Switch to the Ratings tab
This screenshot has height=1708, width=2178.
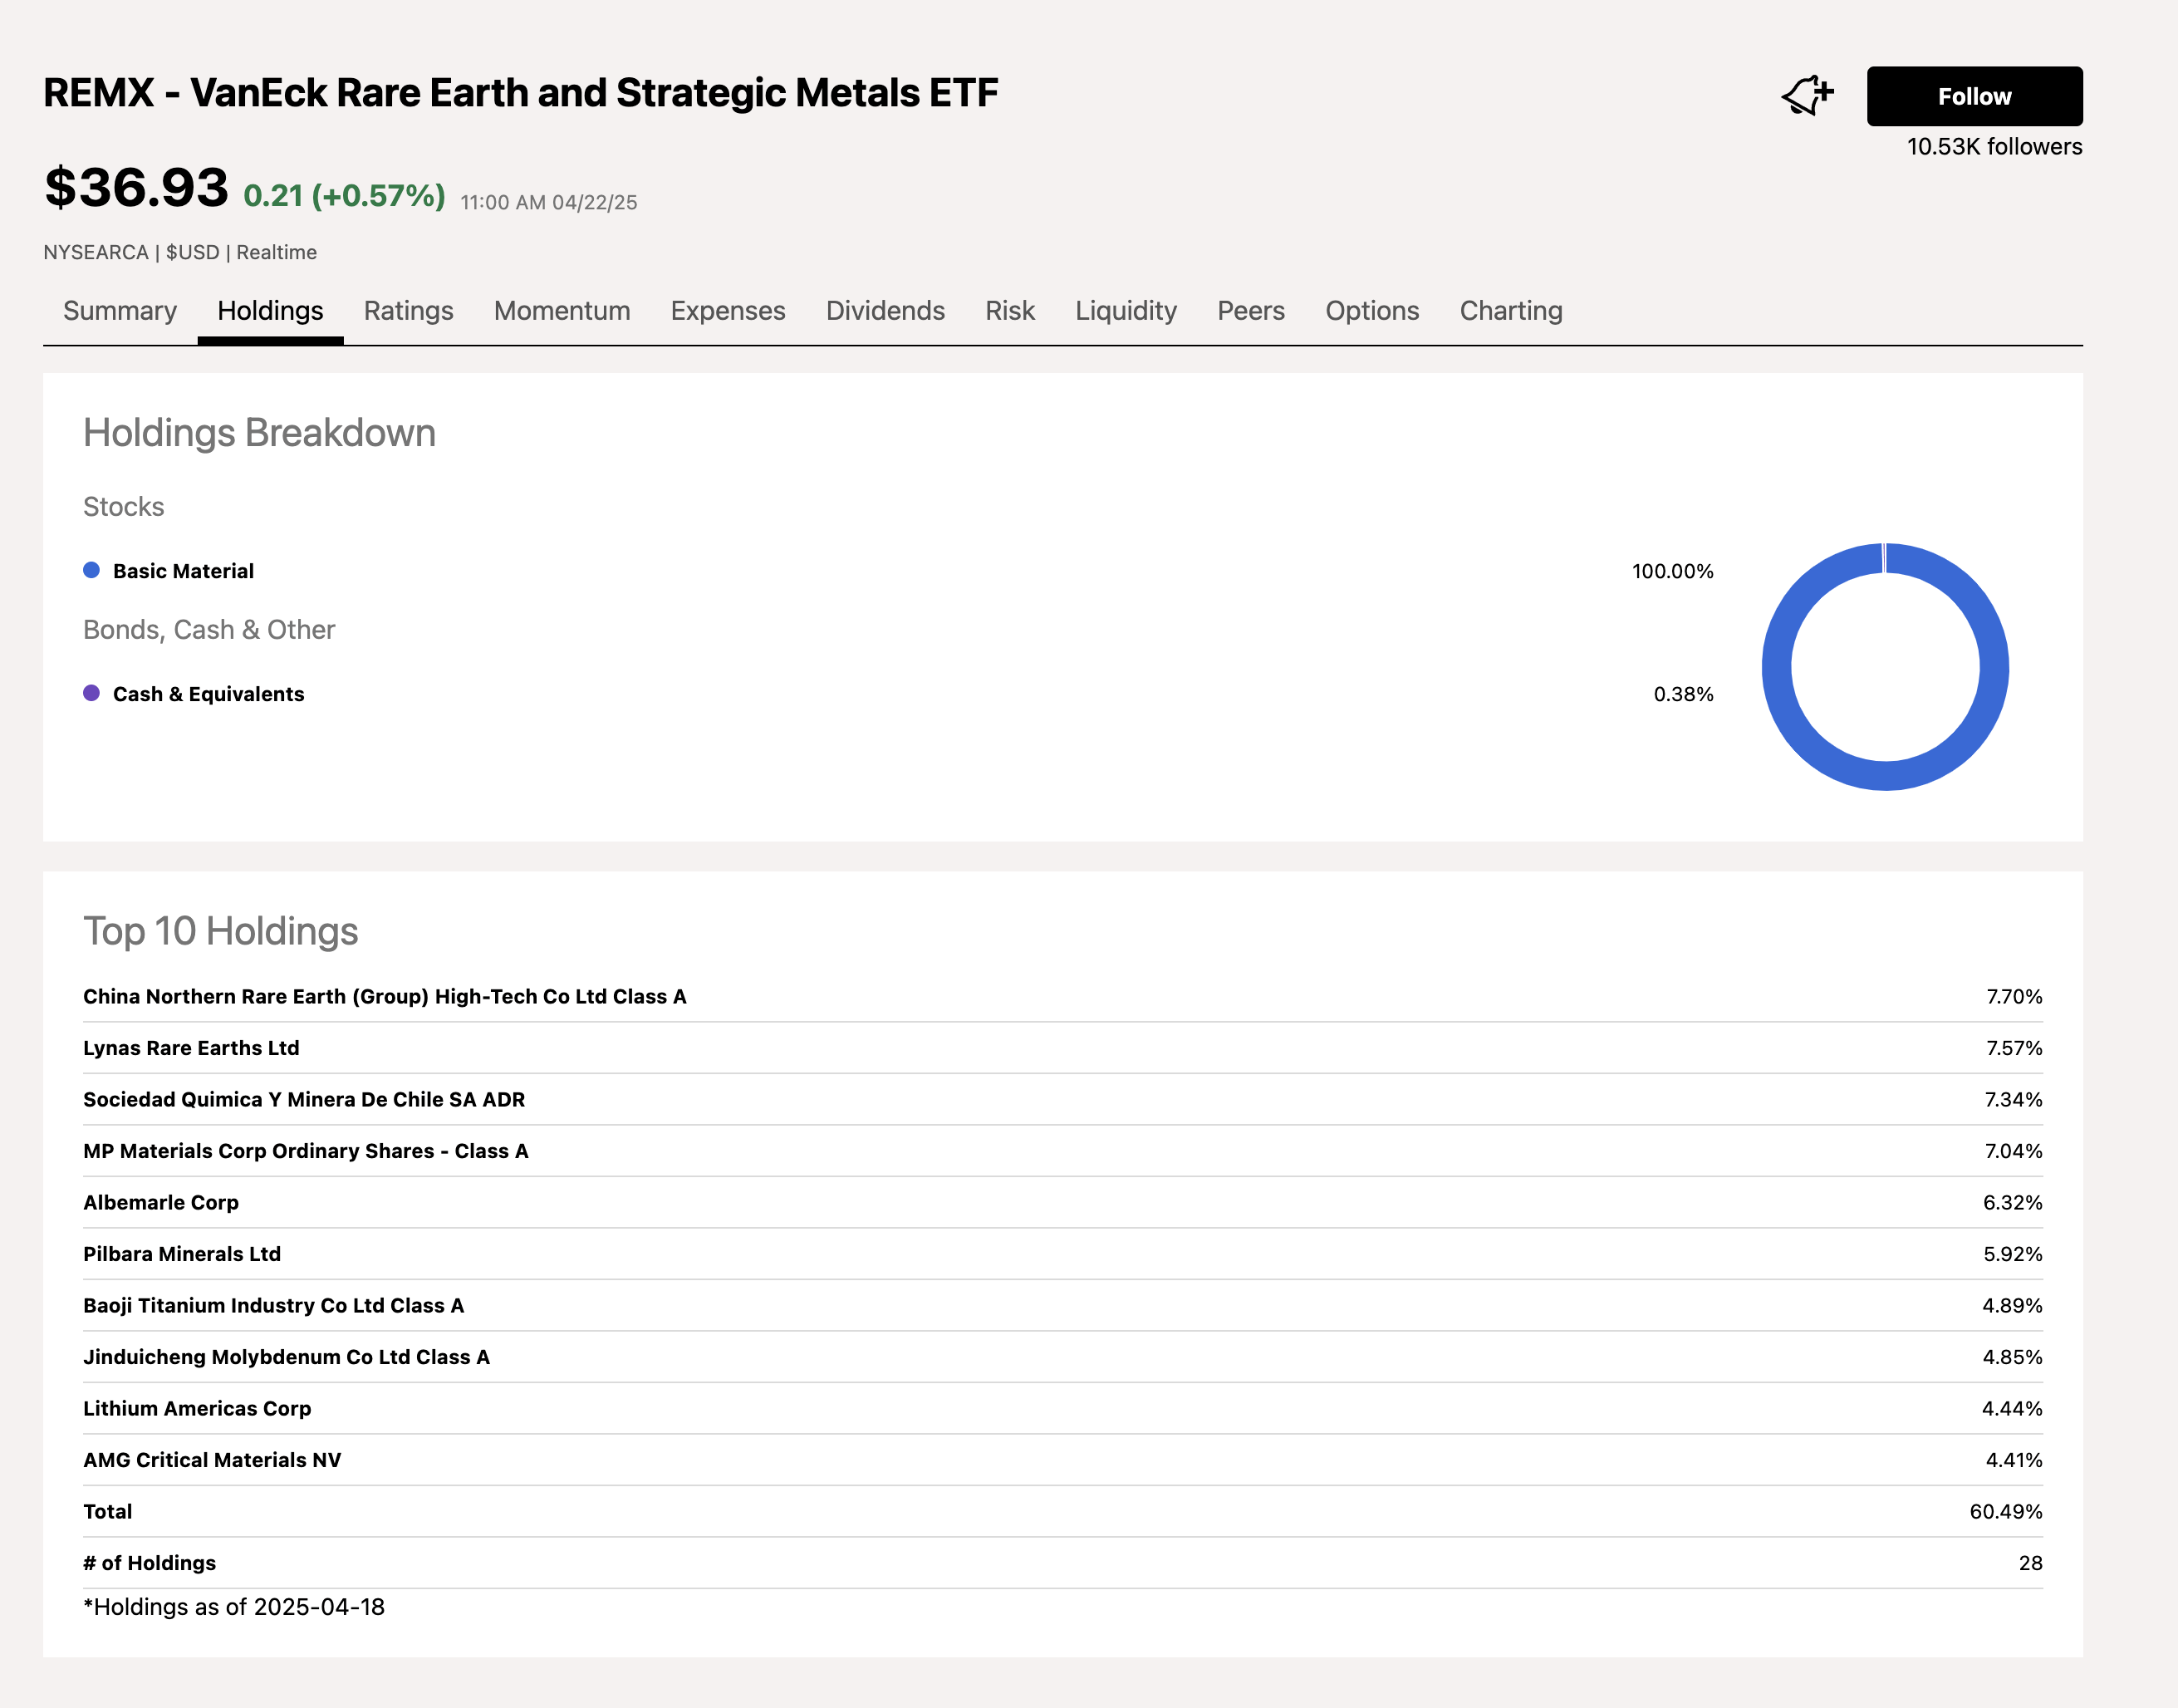point(408,311)
